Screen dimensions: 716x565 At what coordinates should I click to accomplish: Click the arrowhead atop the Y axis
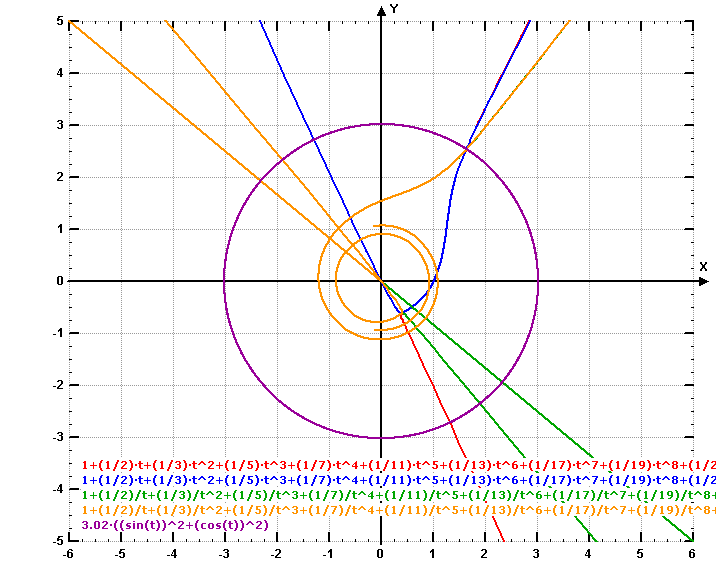(x=381, y=10)
